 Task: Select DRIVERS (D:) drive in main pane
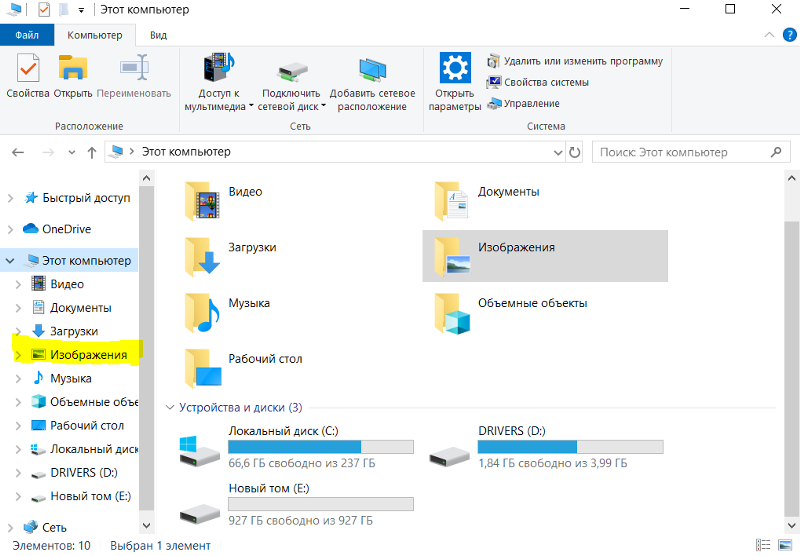click(546, 447)
